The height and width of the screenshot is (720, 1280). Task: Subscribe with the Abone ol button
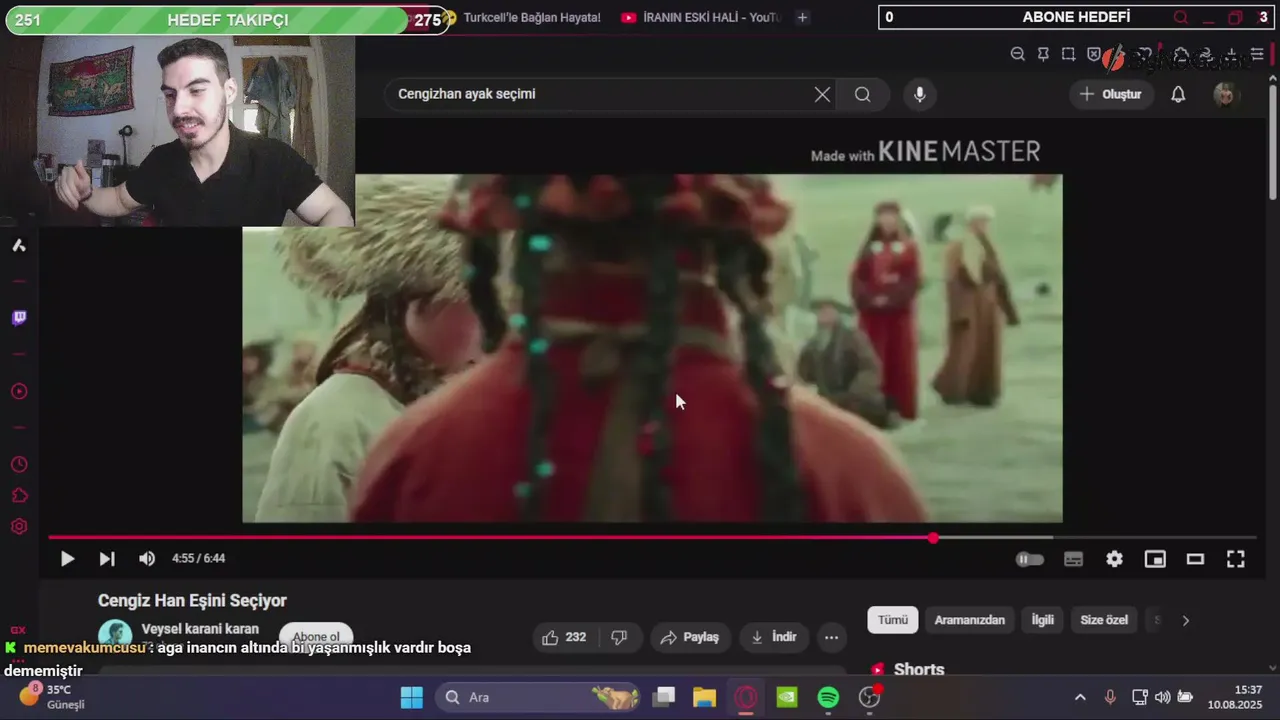(x=316, y=637)
